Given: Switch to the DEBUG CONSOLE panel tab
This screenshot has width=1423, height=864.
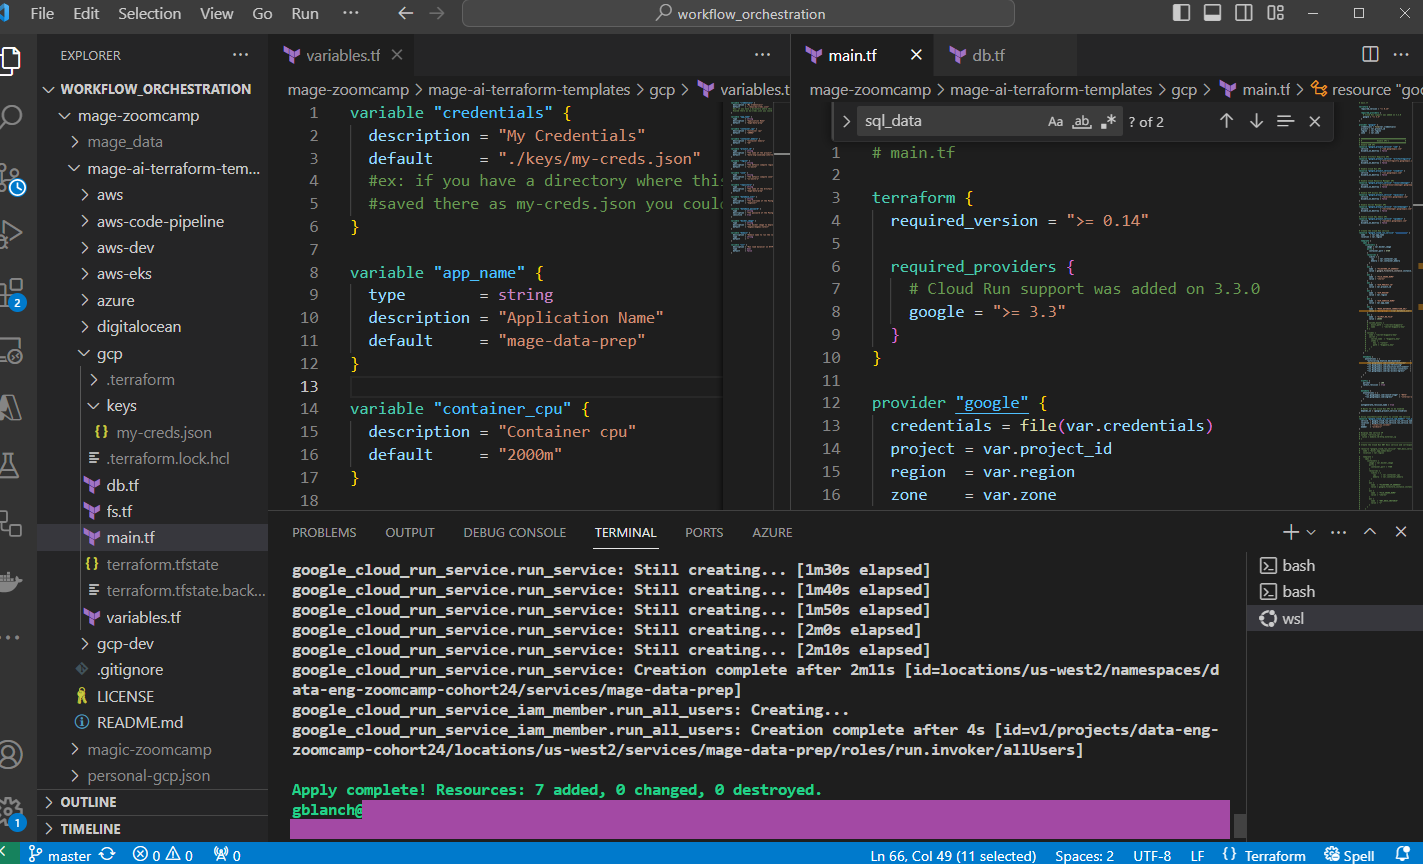Looking at the screenshot, I should (514, 533).
